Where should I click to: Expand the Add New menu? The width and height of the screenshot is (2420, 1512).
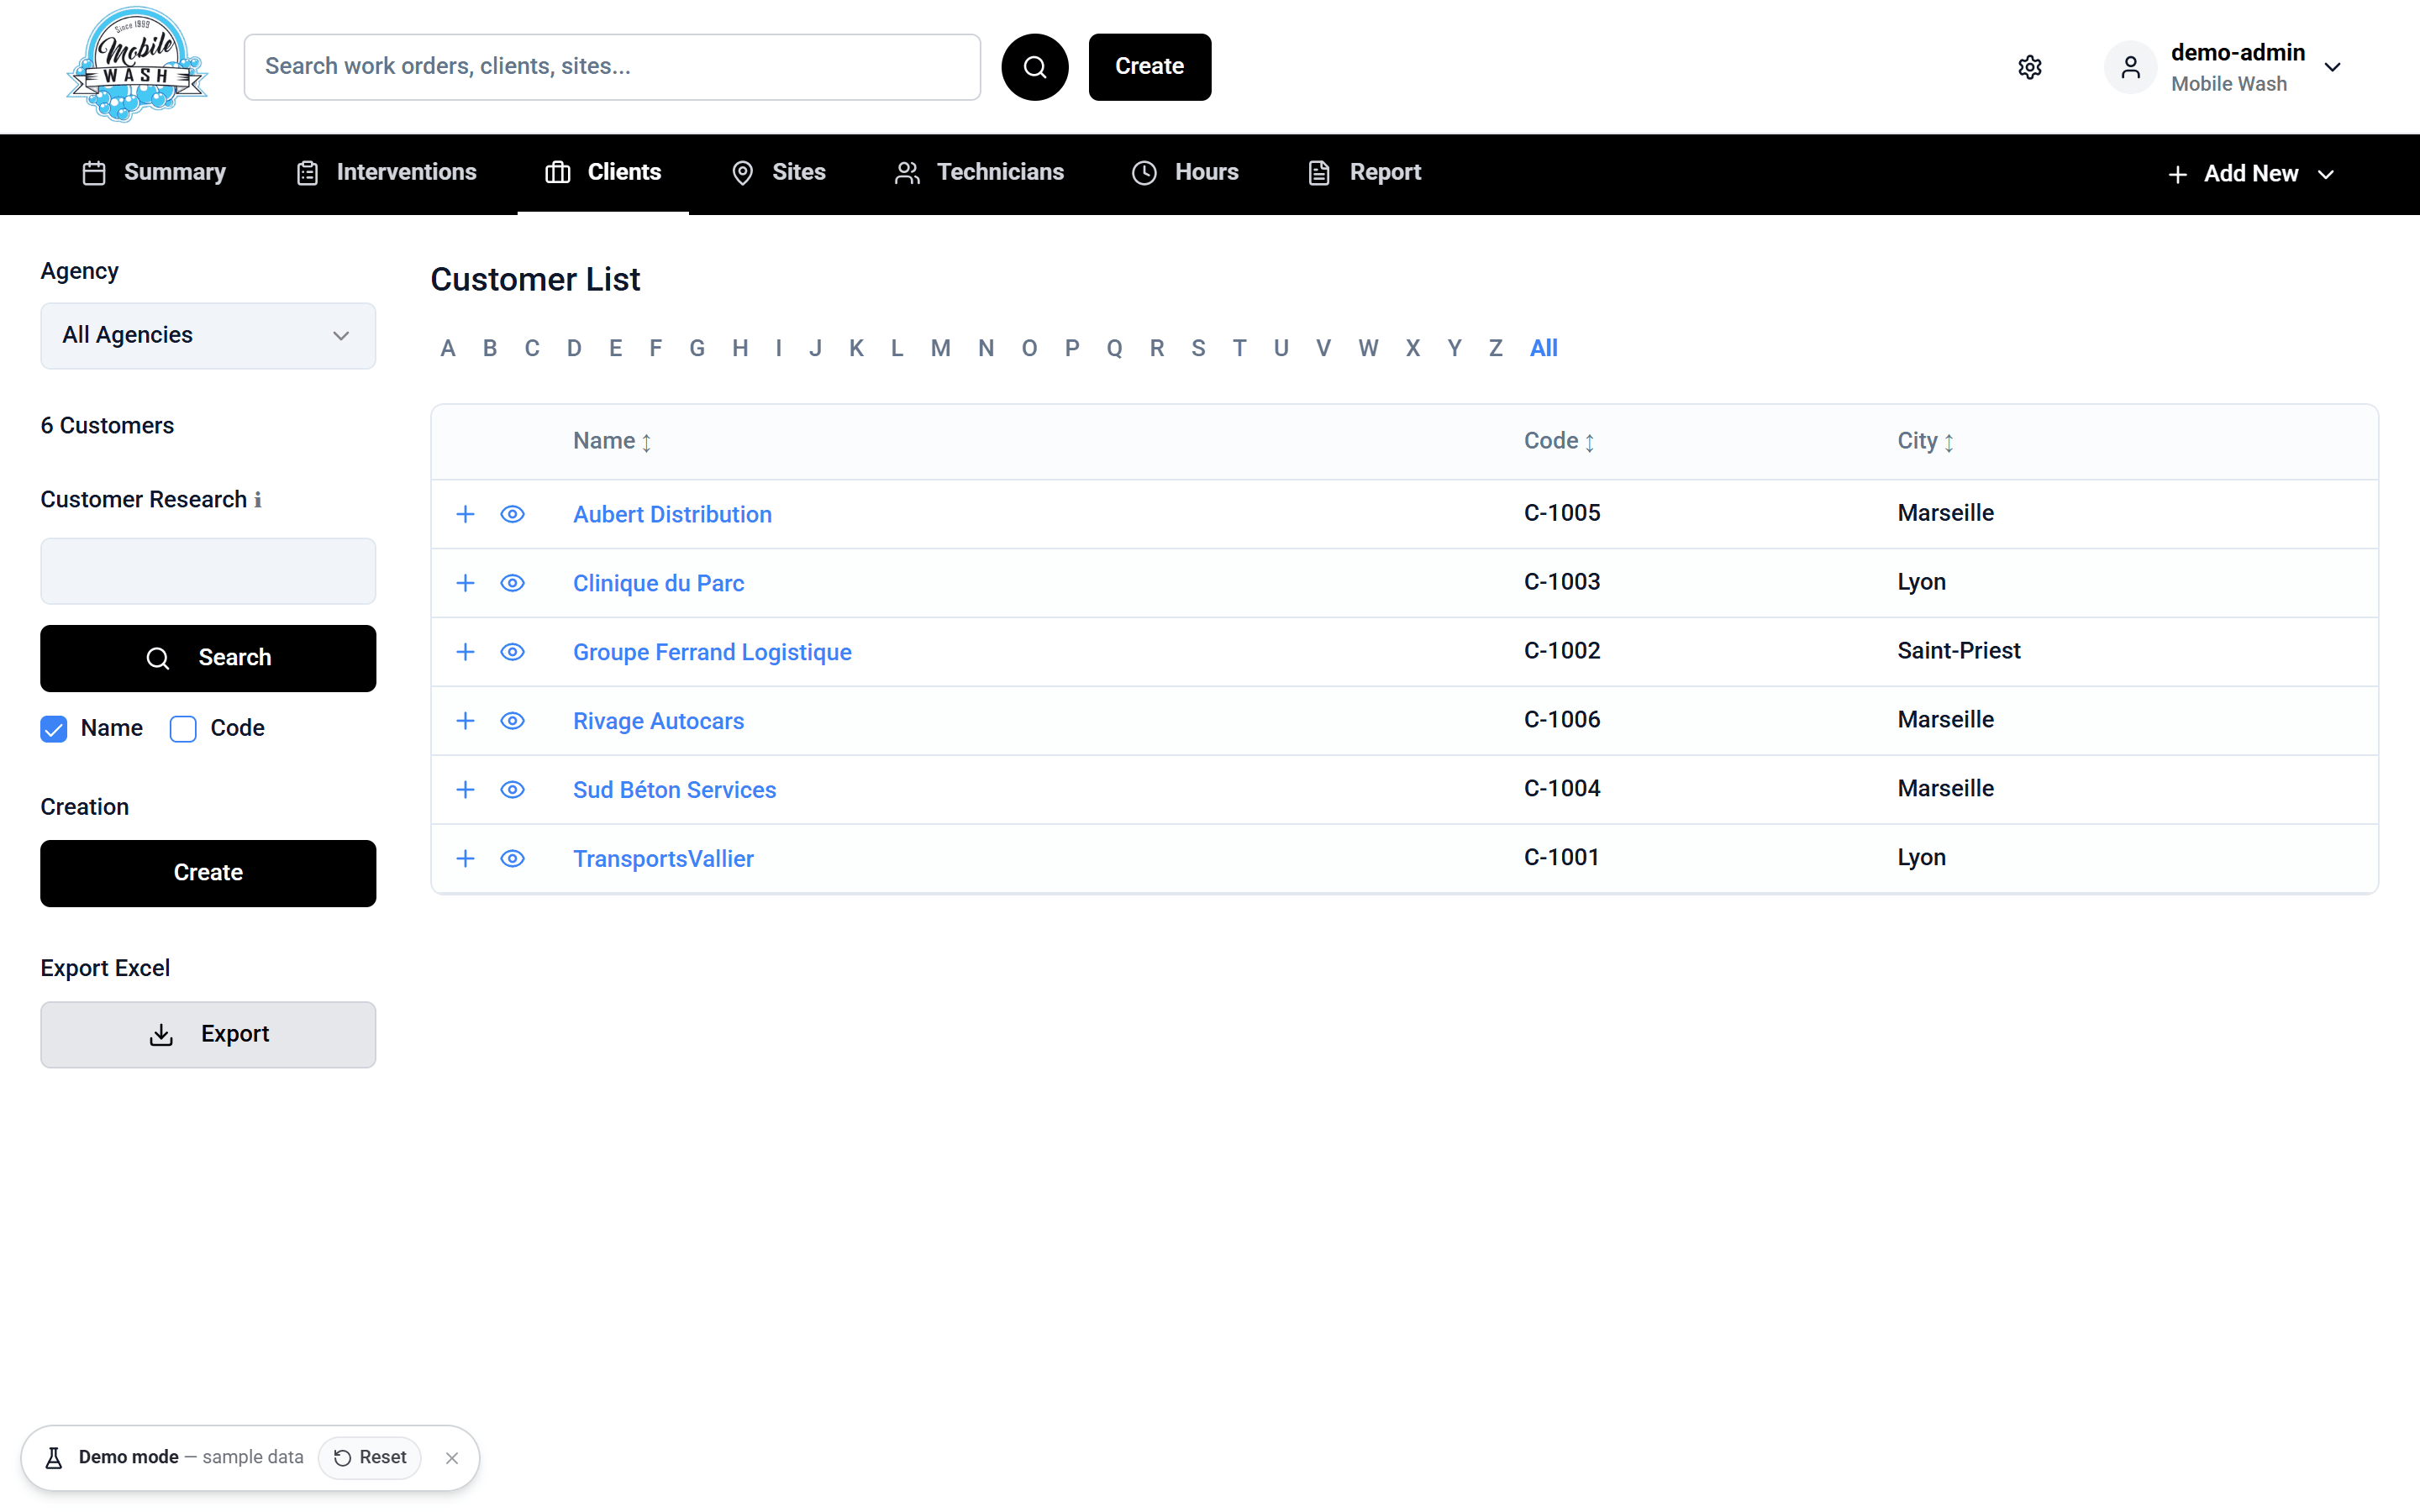(2251, 174)
